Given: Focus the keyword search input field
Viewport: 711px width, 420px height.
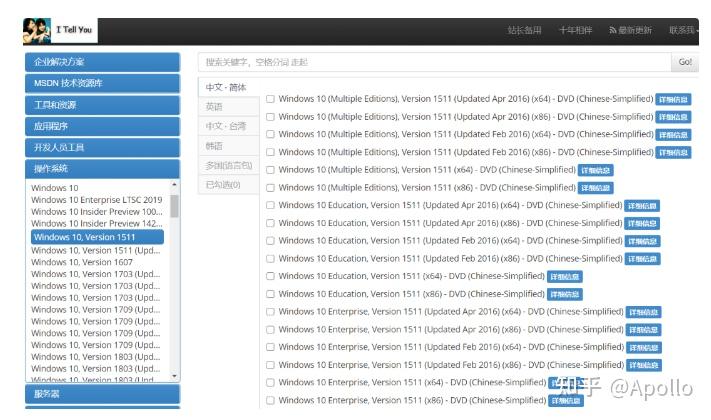Looking at the screenshot, I should pos(433,62).
